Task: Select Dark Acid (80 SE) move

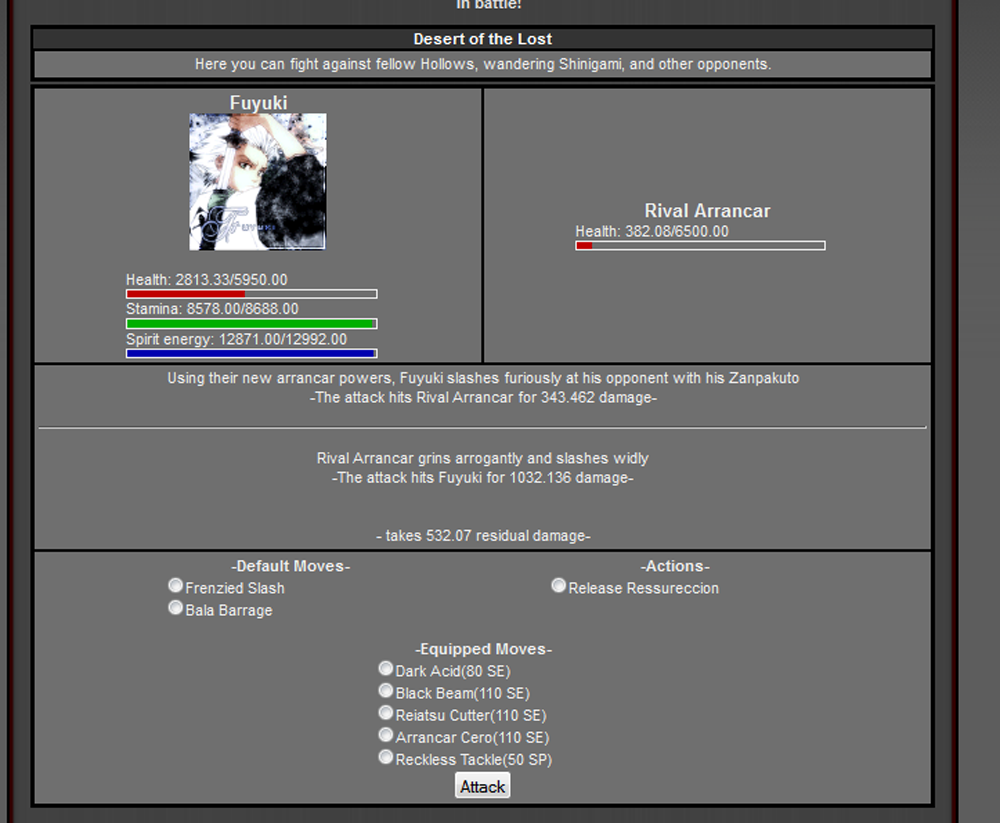Action: (385, 668)
